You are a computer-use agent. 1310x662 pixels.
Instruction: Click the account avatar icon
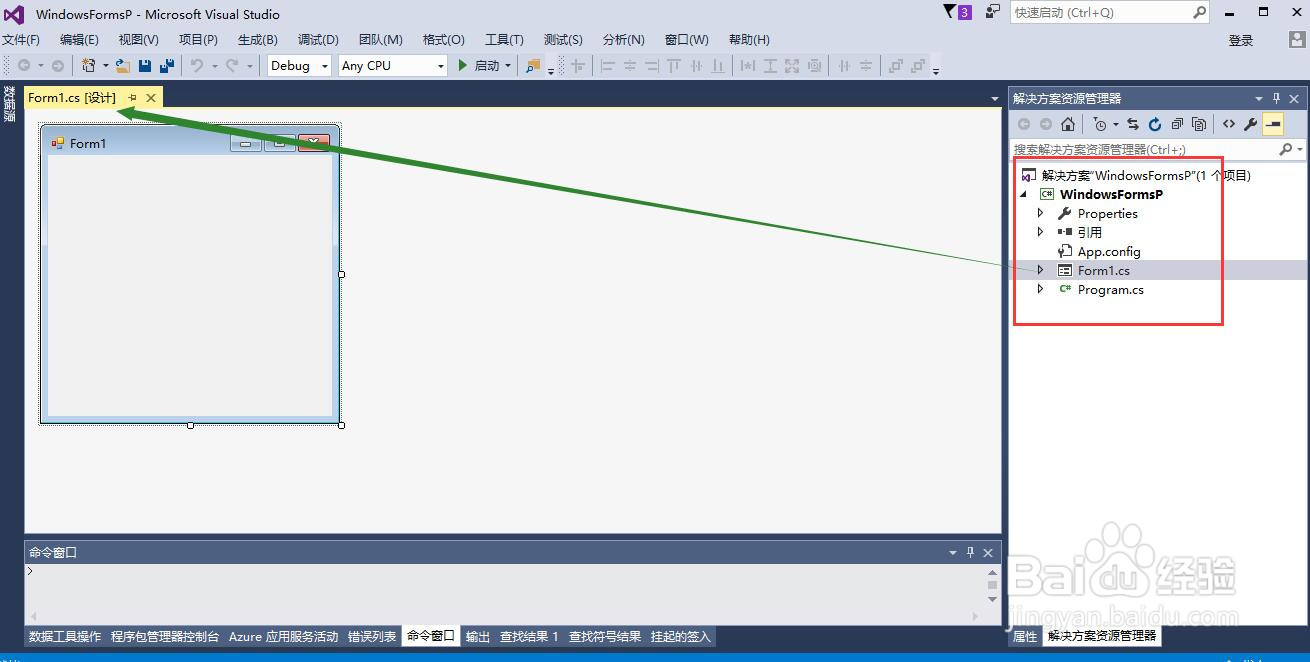[1296, 40]
